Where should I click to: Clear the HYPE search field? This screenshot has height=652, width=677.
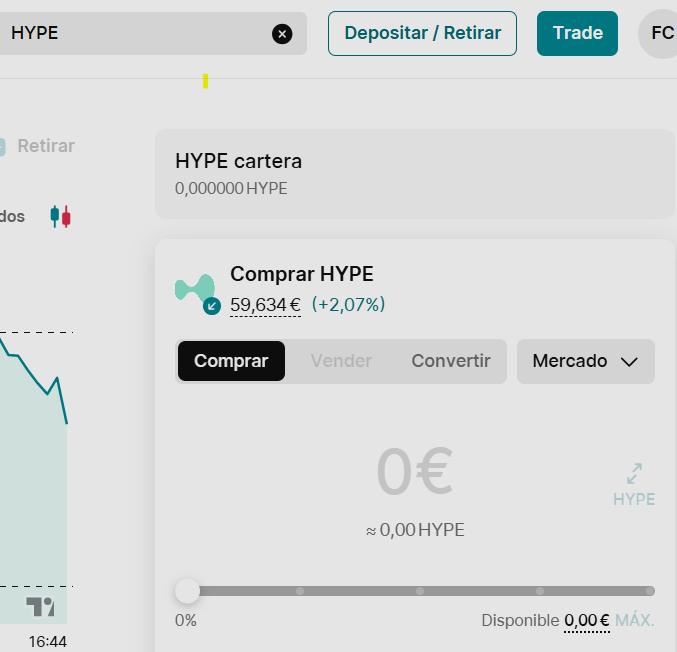(282, 34)
